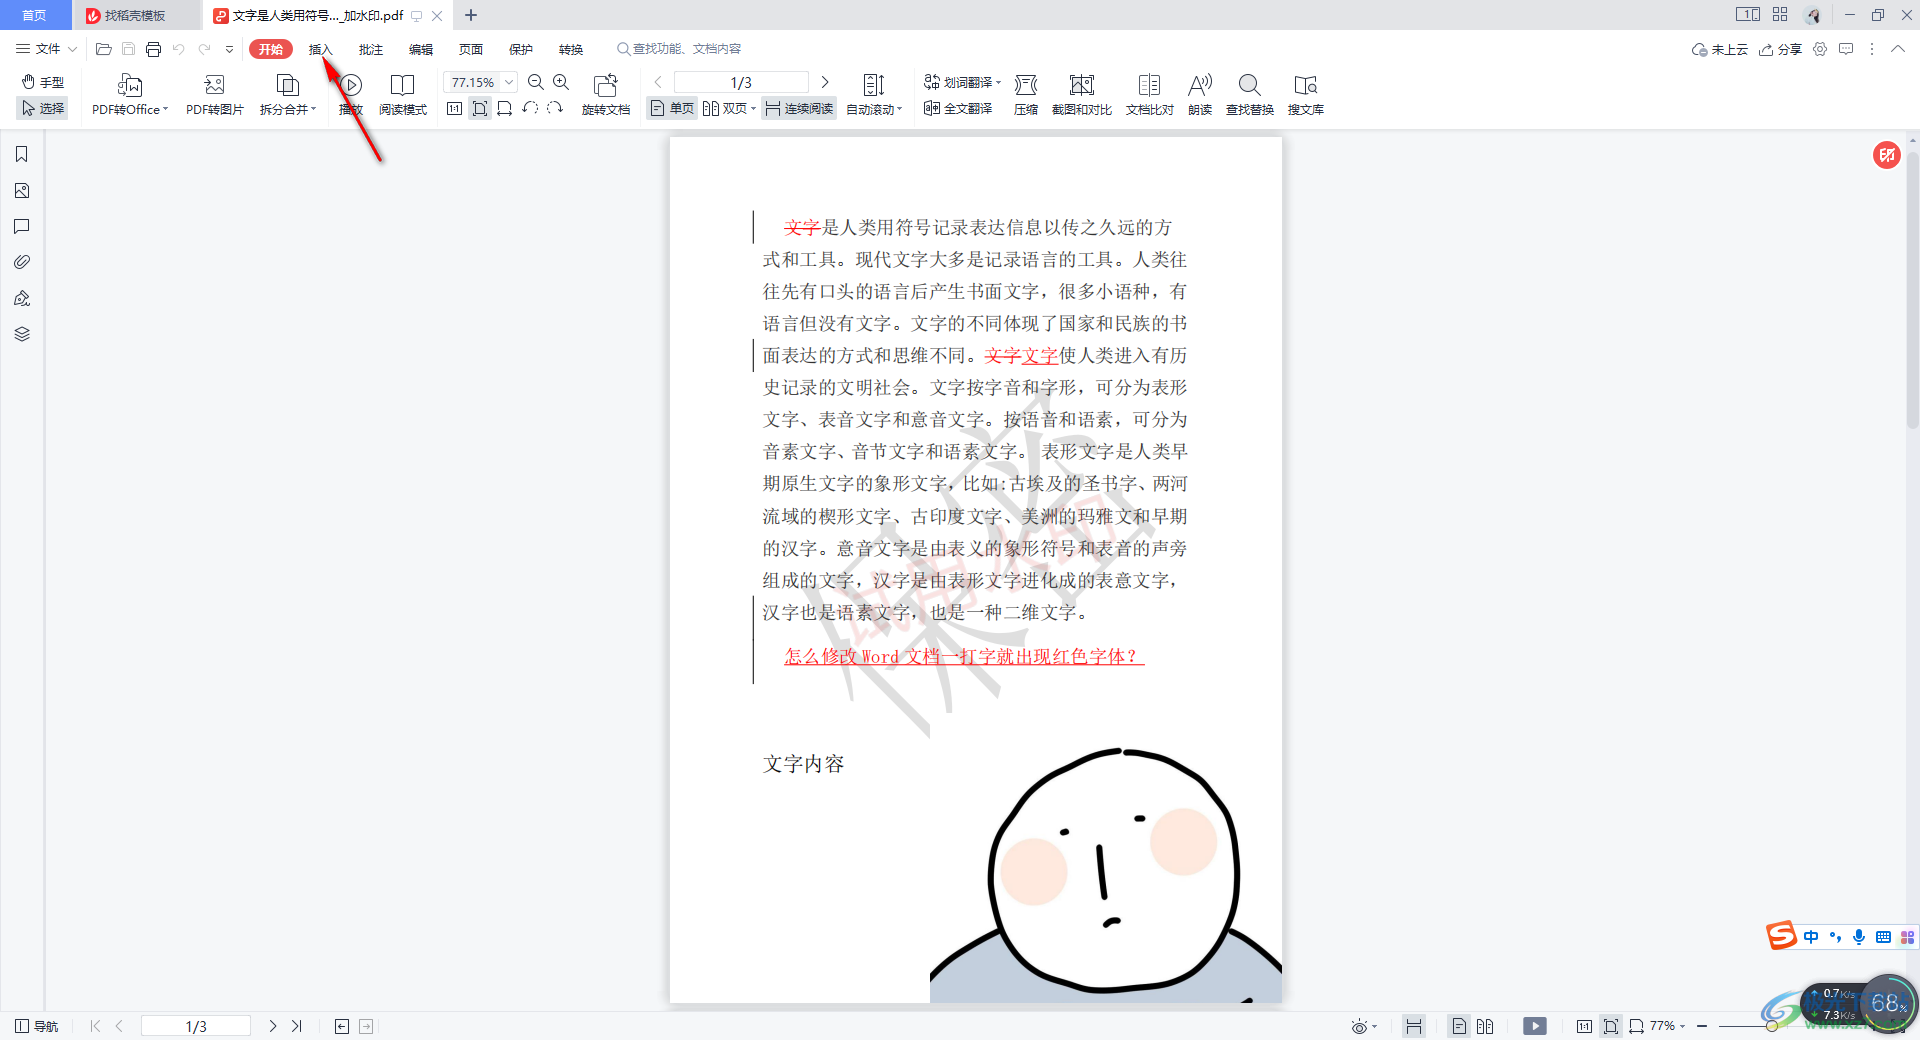
Task: Open the 页面 ribbon tab
Action: coord(471,49)
